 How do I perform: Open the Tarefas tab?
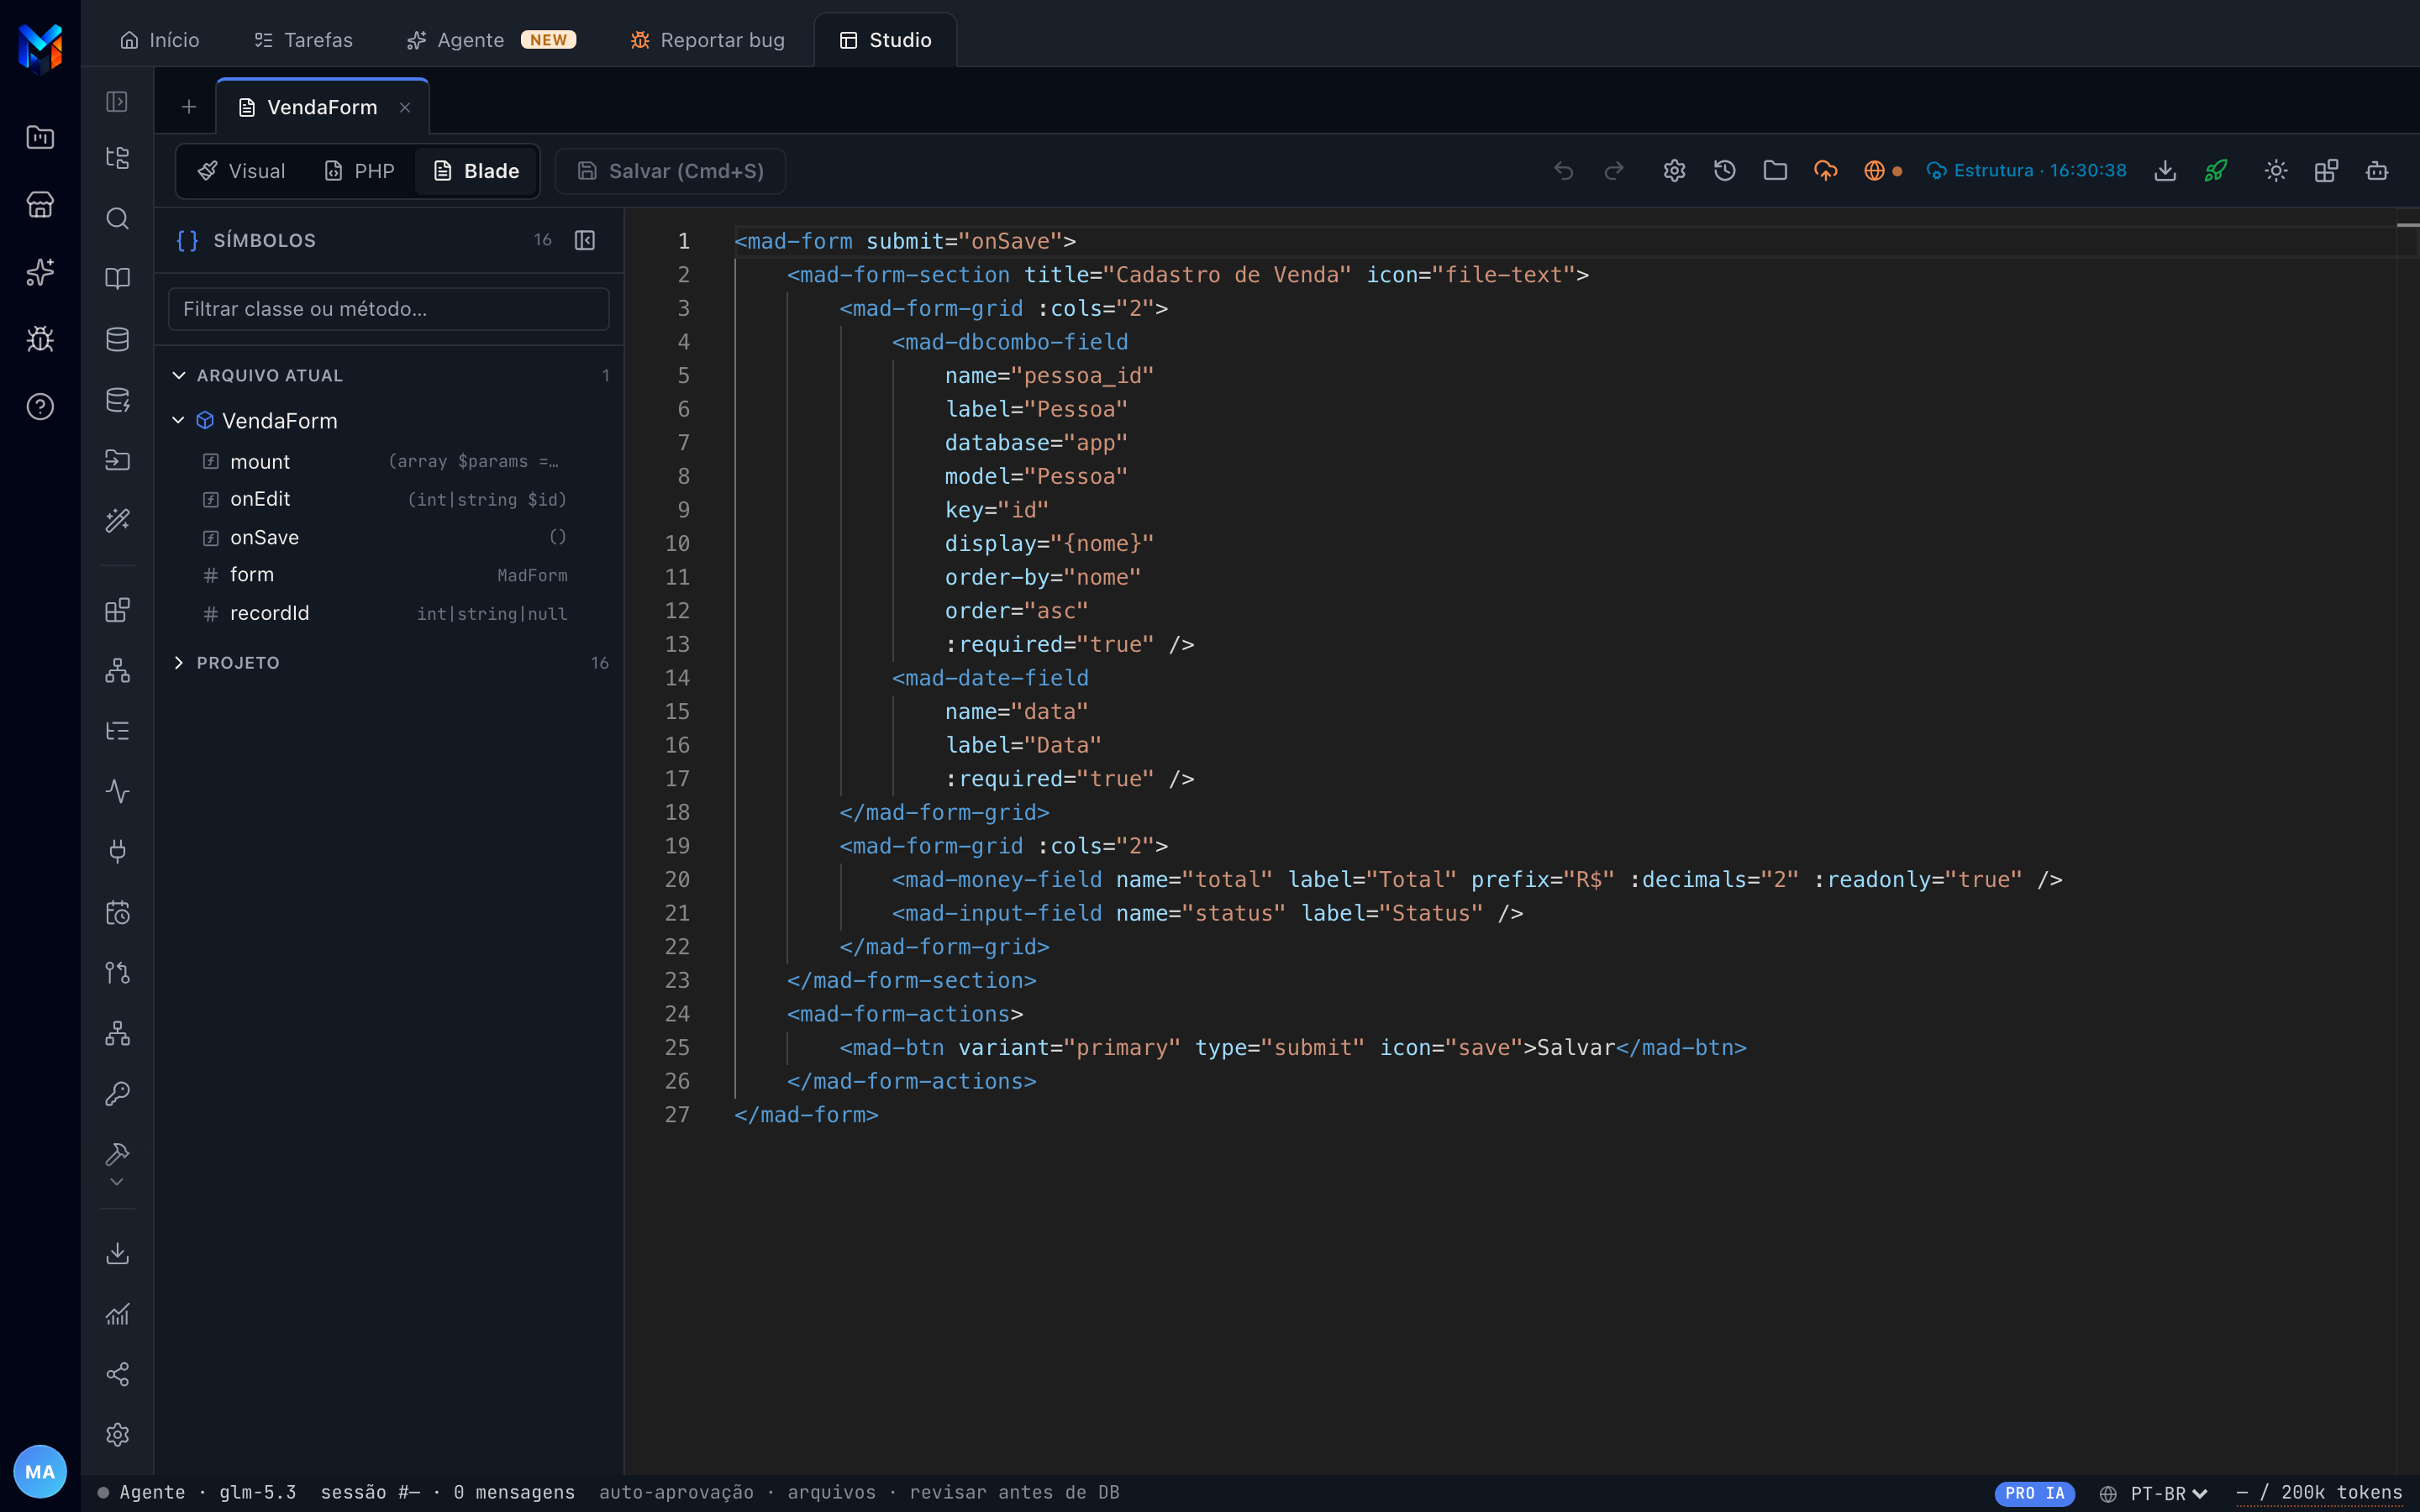click(x=303, y=40)
